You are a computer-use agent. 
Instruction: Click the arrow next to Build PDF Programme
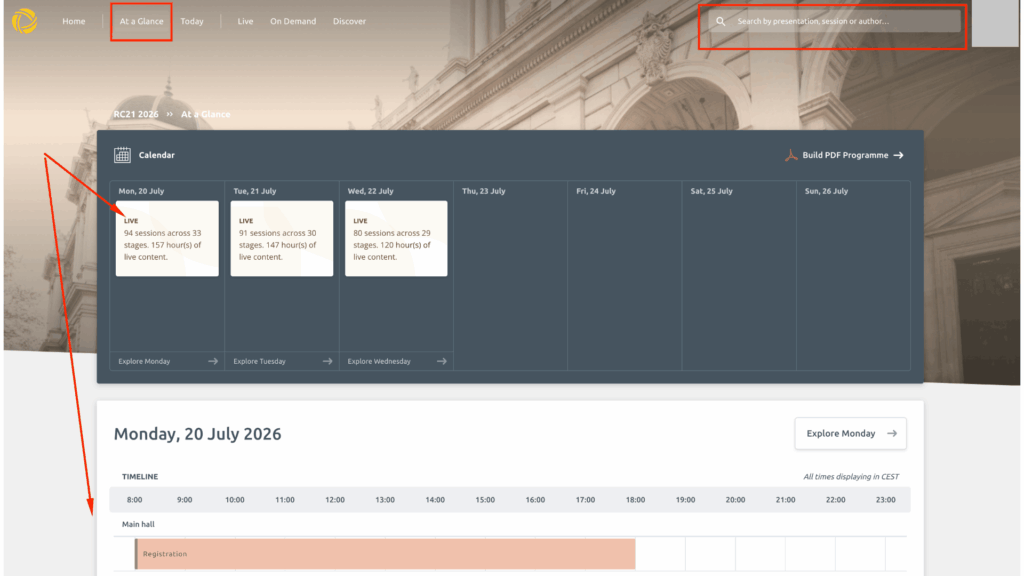tap(899, 155)
